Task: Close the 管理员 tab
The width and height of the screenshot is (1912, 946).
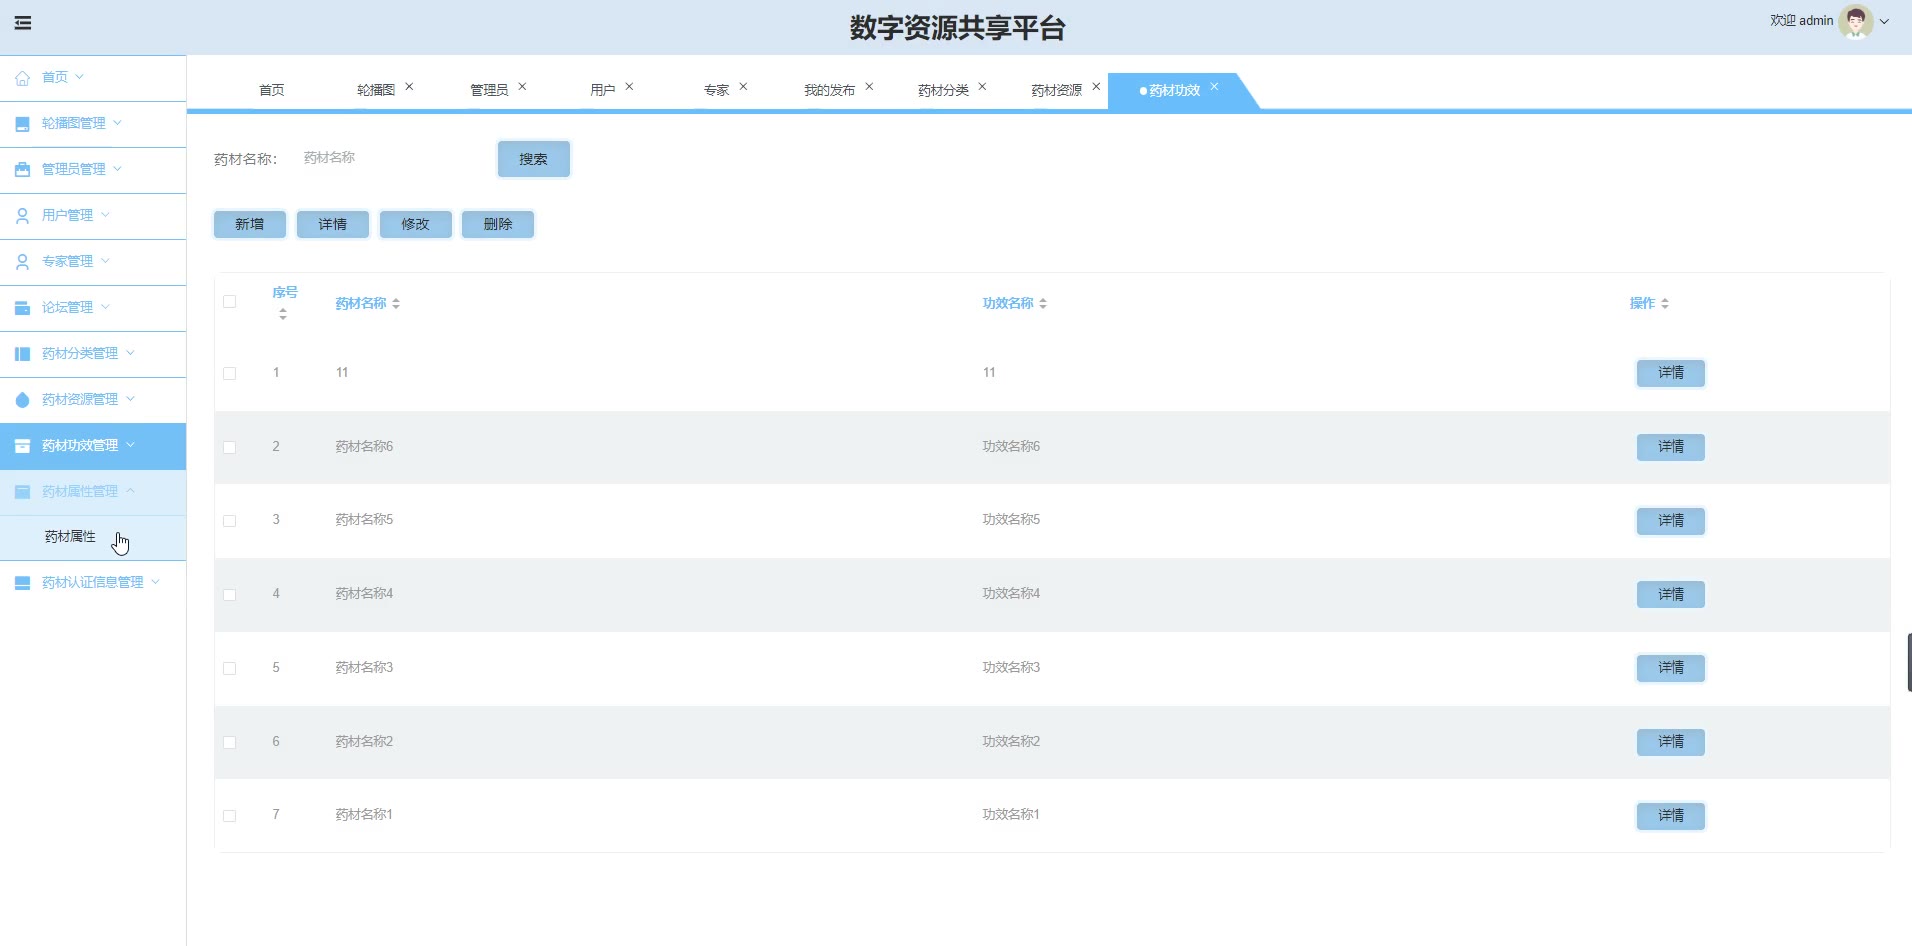Action: pyautogui.click(x=522, y=87)
